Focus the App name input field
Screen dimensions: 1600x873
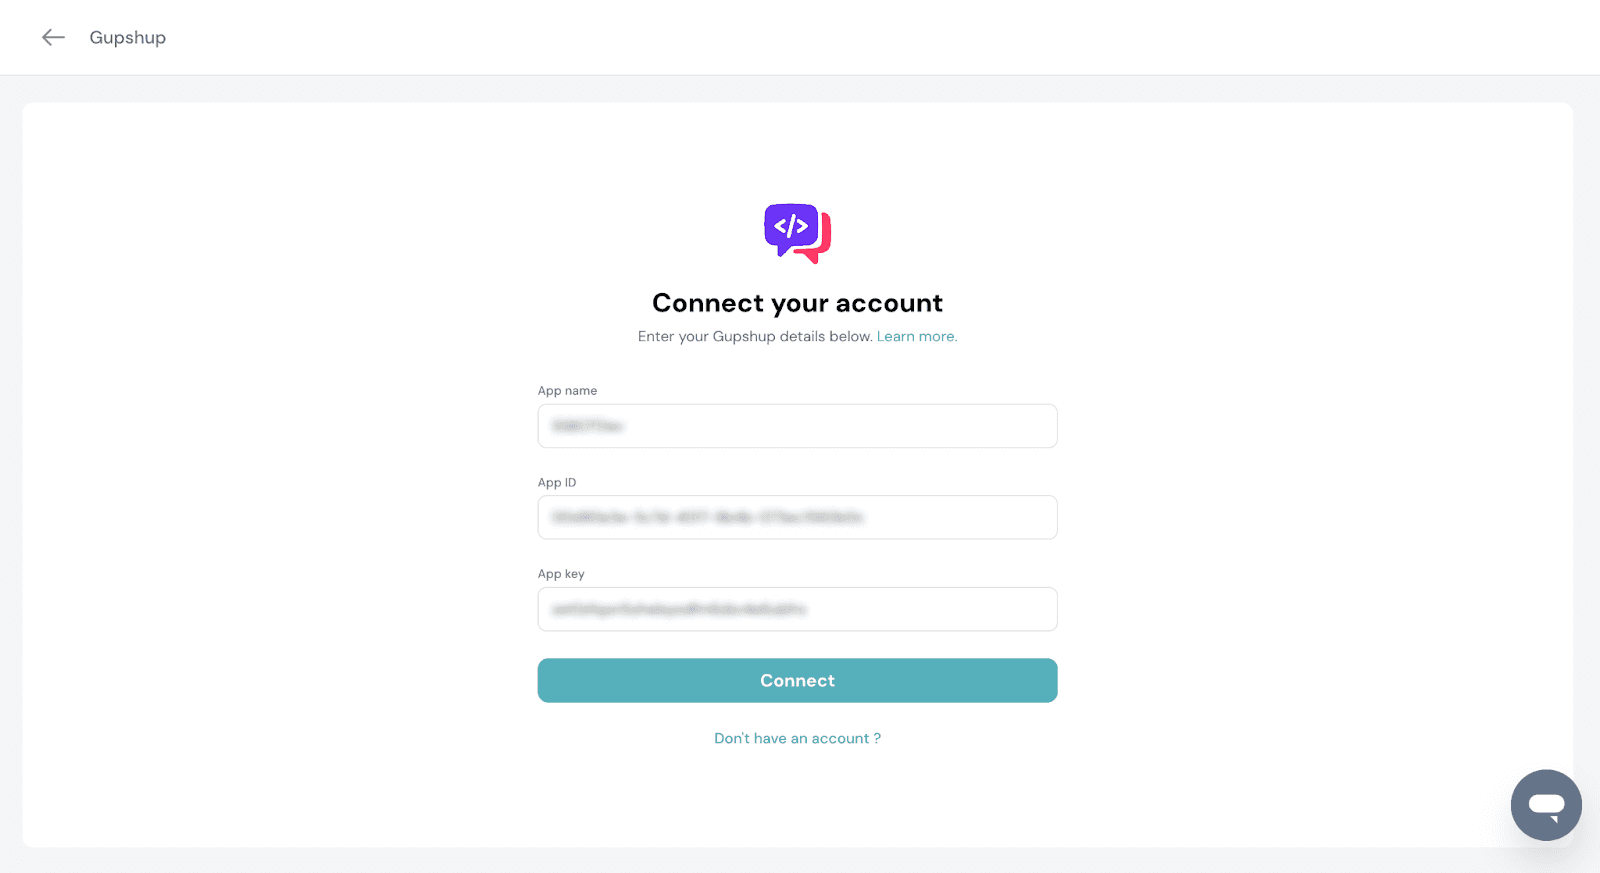tap(797, 426)
